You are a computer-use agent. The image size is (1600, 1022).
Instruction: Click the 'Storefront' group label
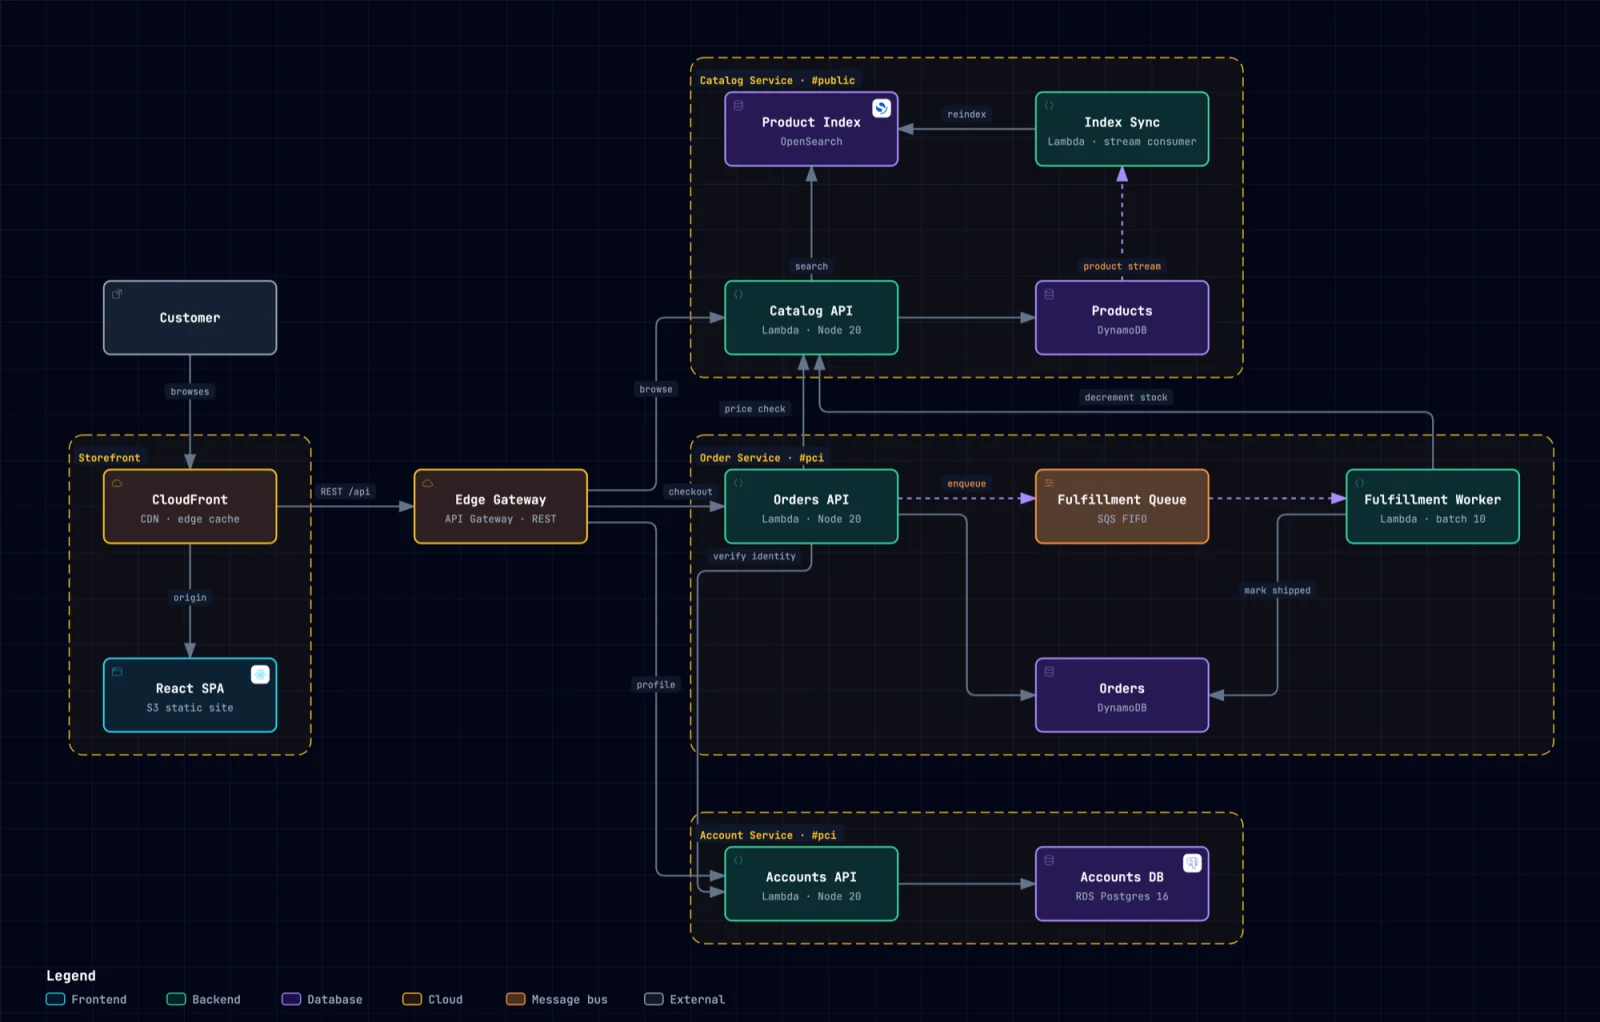(110, 458)
